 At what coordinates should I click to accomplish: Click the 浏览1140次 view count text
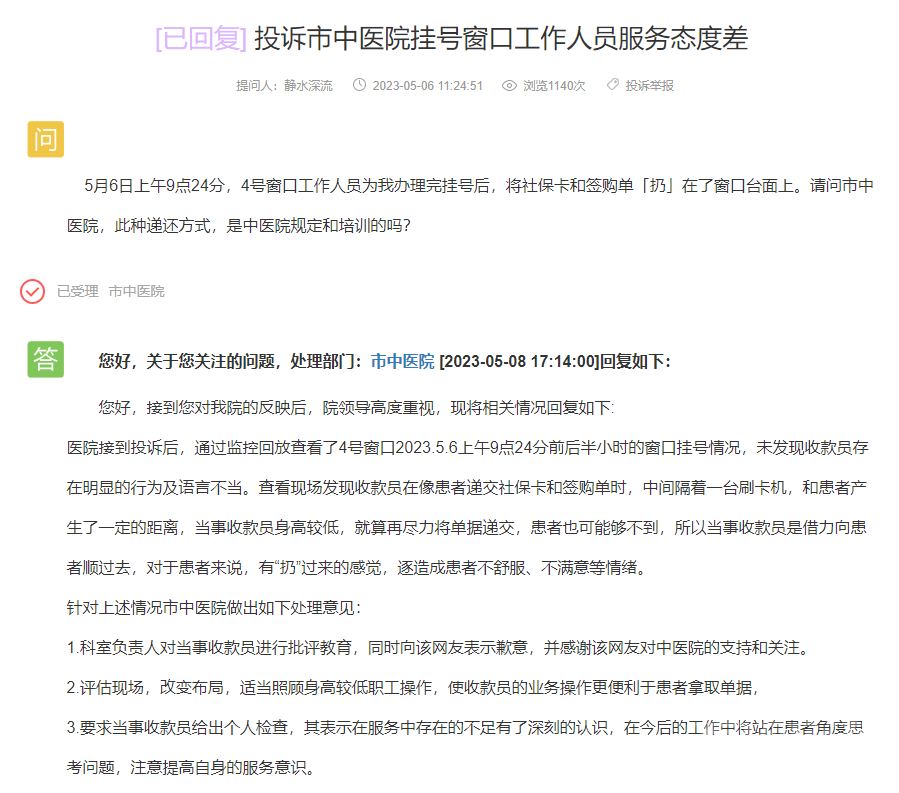[x=554, y=85]
